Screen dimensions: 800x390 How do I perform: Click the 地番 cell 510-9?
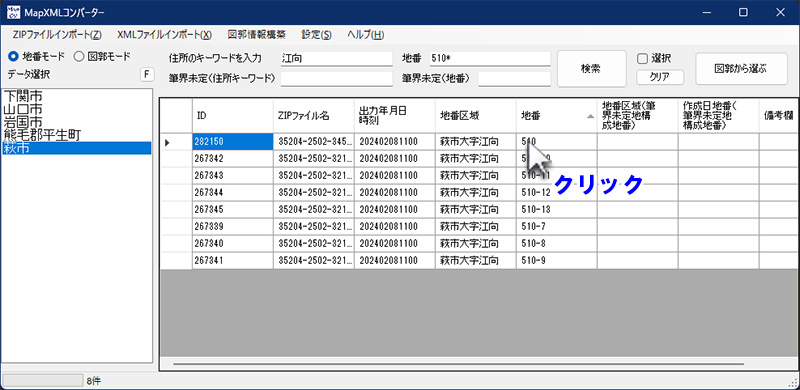(x=557, y=260)
